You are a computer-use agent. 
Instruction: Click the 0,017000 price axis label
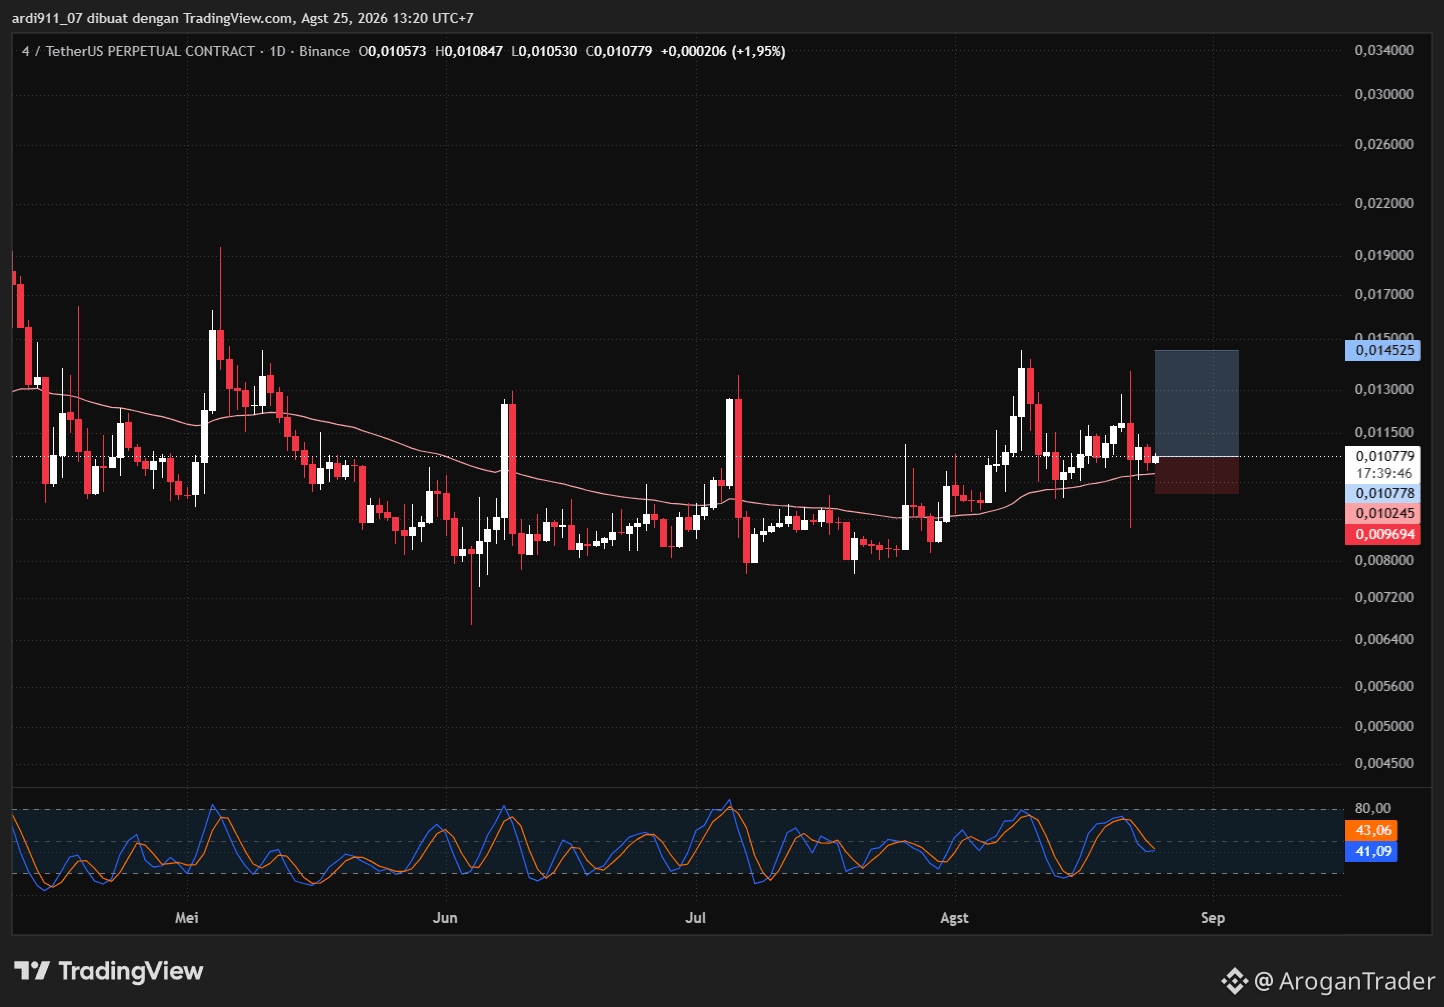click(1384, 294)
